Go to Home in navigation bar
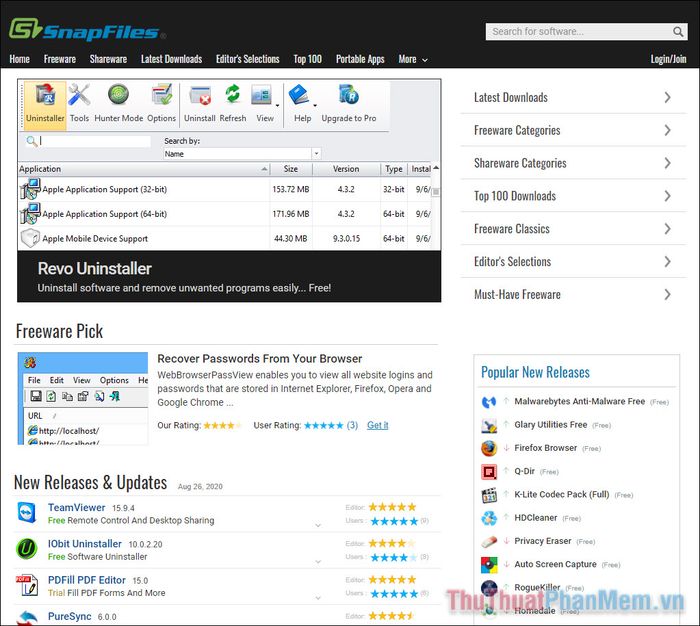This screenshot has width=700, height=626. [x=19, y=59]
